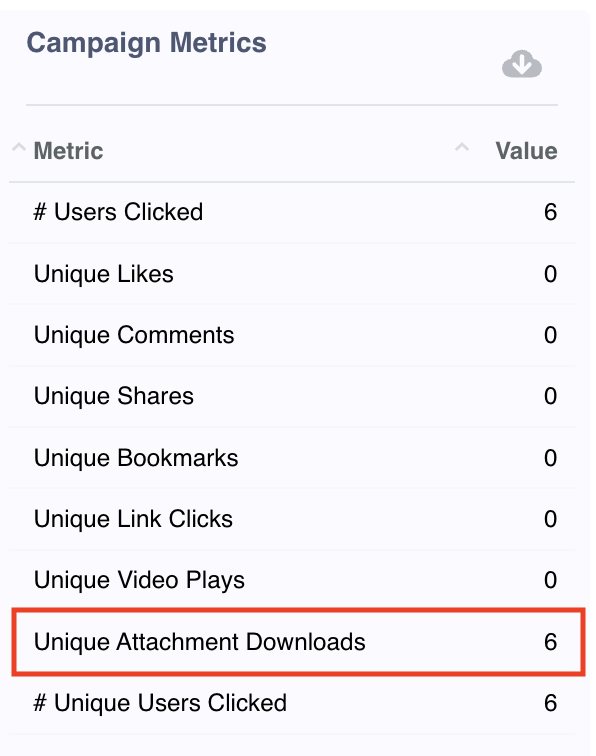Select the Unique Comments row

292,335
